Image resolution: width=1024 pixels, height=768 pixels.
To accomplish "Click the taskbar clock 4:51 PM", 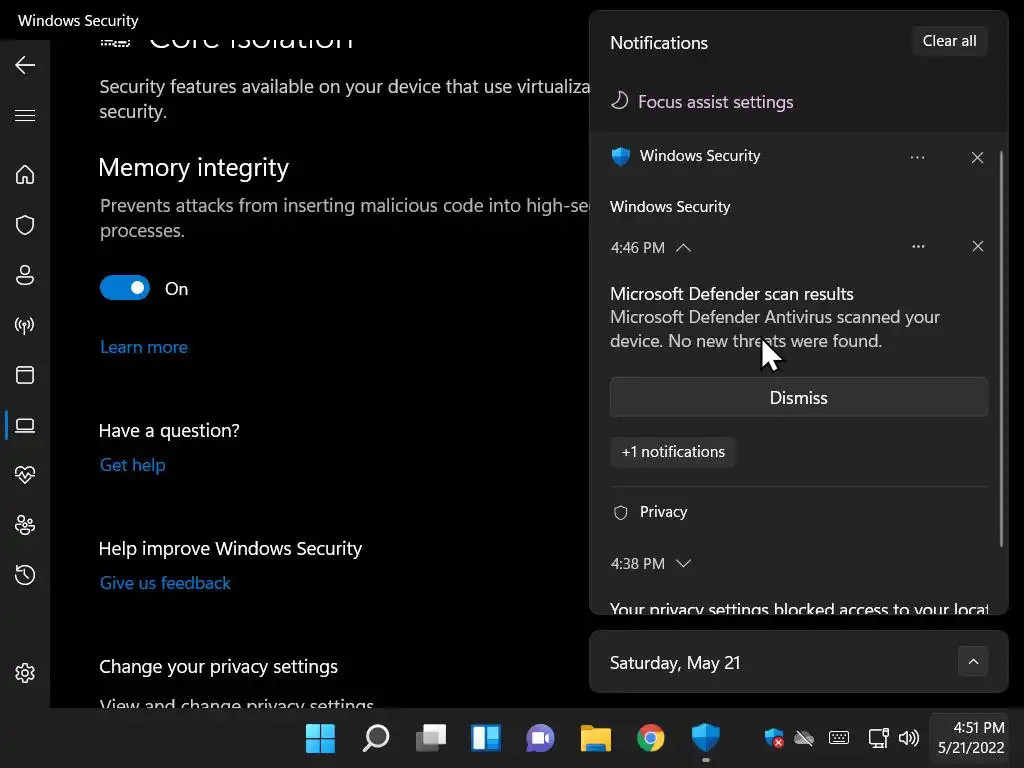I will [x=971, y=737].
